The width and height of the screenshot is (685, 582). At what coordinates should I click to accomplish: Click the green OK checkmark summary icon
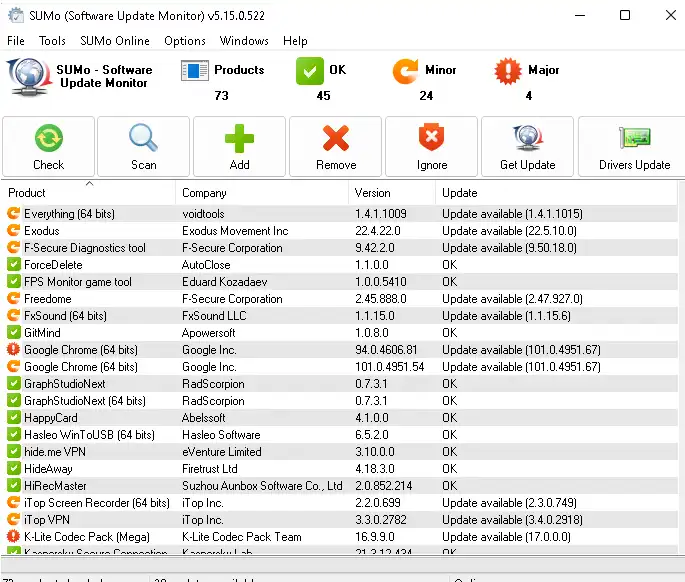click(x=310, y=71)
